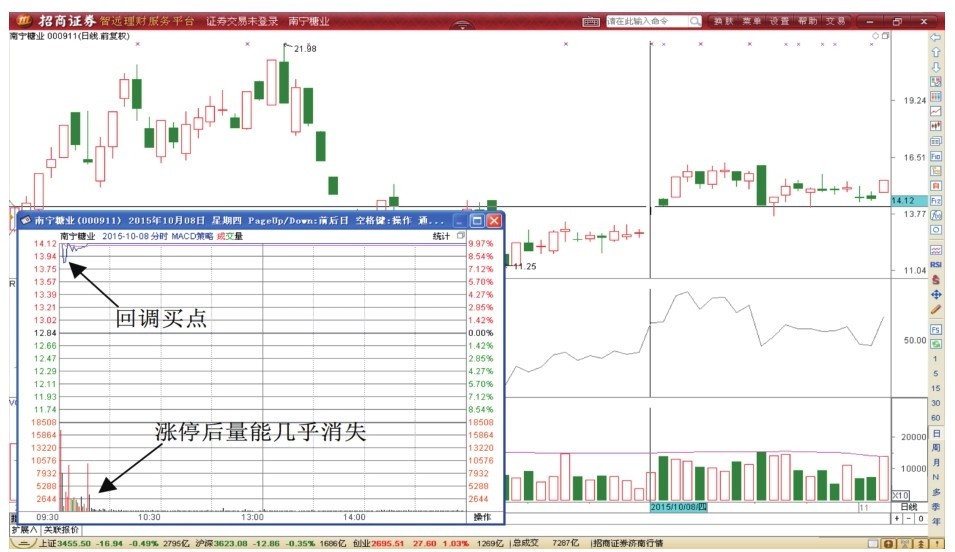
Task: Select the 多 multi-period option
Action: point(936,492)
